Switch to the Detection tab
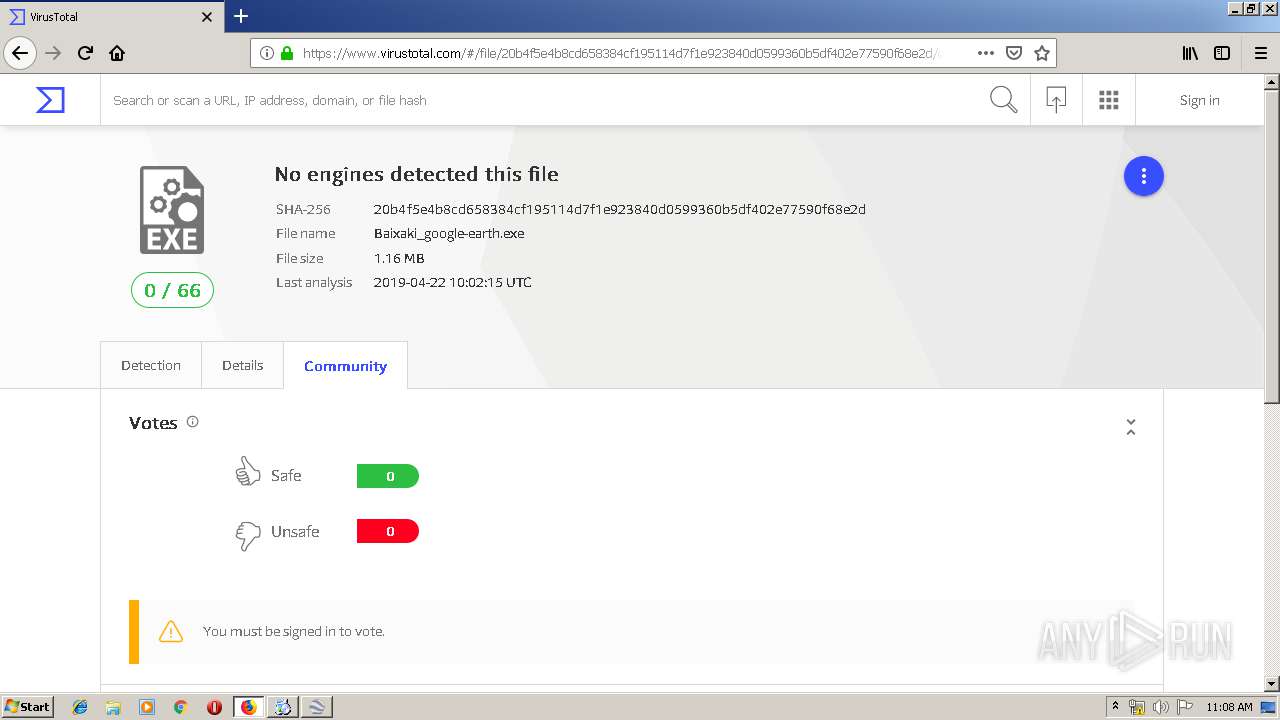 click(x=151, y=365)
